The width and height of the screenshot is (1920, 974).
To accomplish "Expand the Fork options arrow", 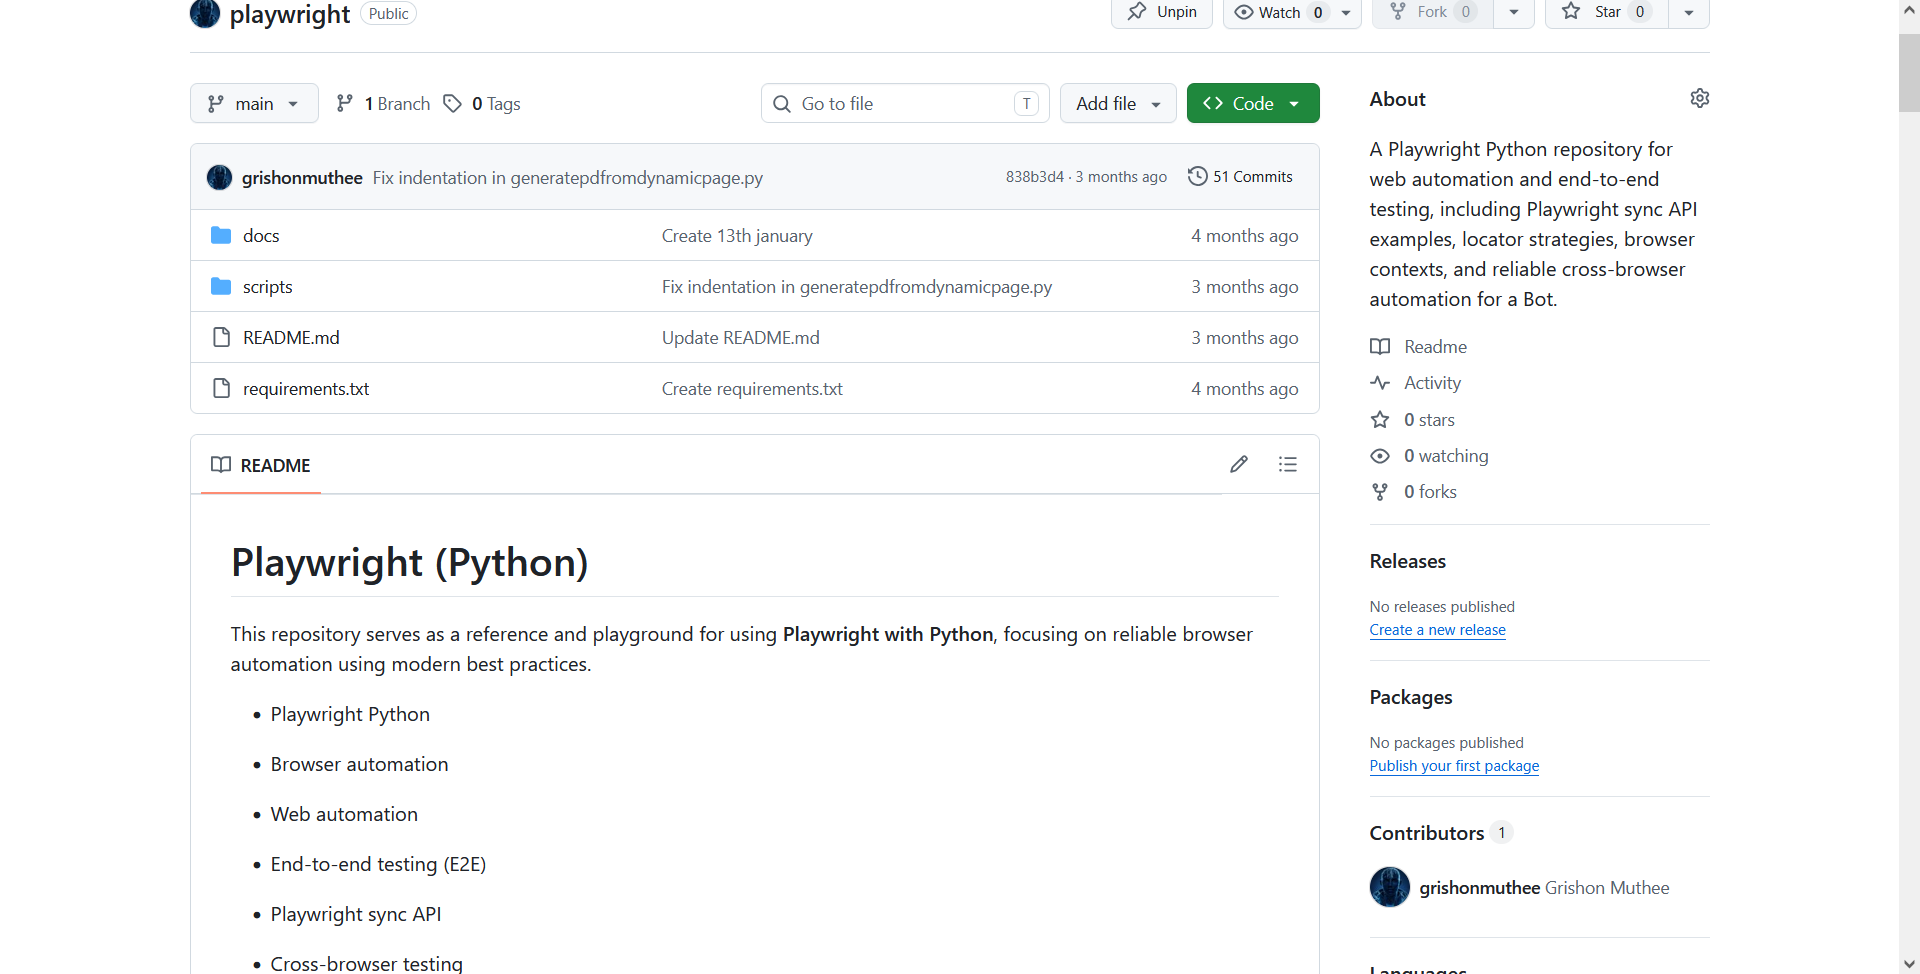I will 1514,12.
